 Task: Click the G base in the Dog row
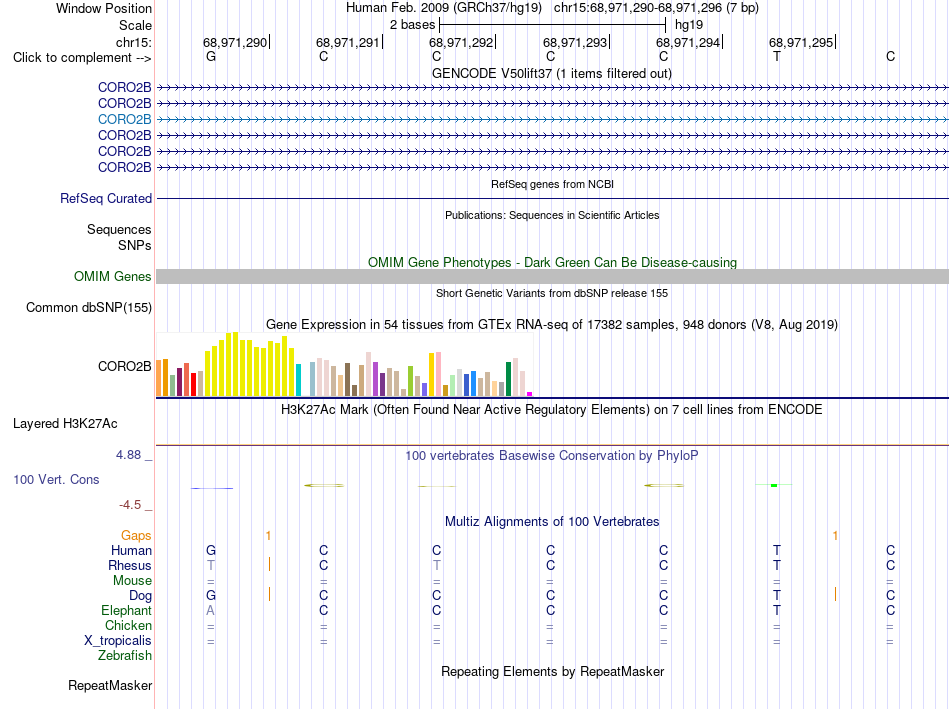pos(211,595)
